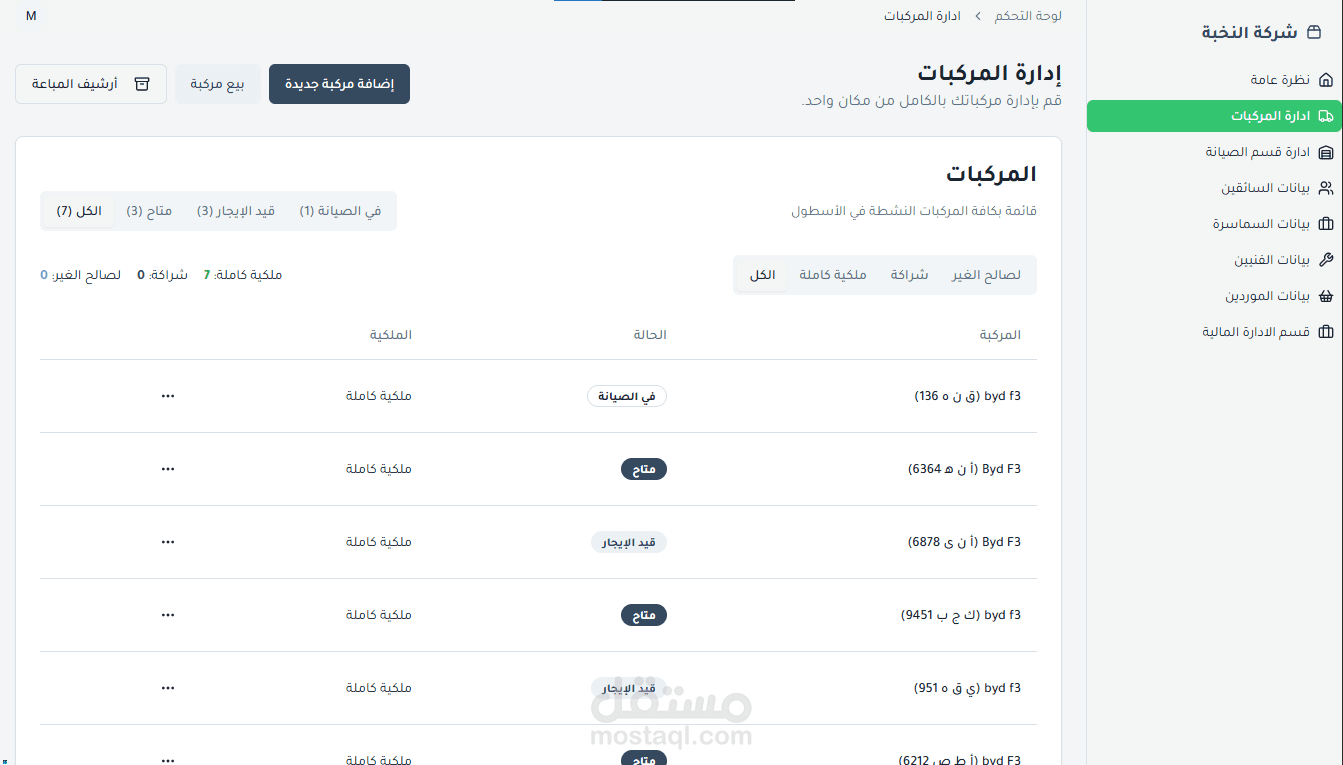Click the ادارة المركبات truck icon
The image size is (1343, 765).
(x=1326, y=116)
